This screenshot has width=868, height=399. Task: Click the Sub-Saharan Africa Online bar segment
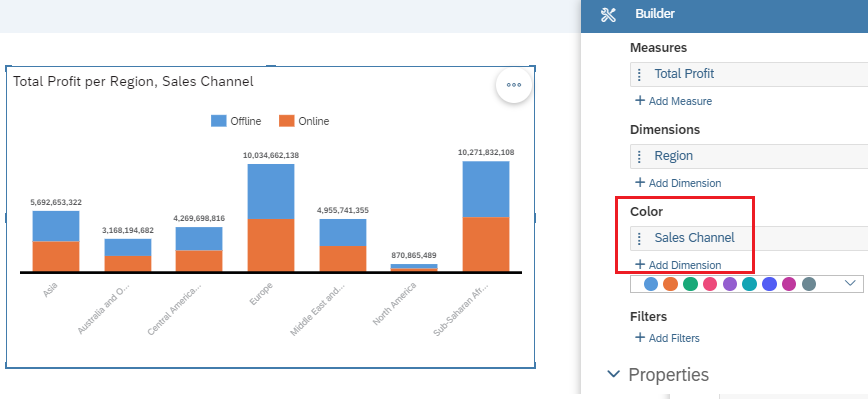[x=486, y=245]
